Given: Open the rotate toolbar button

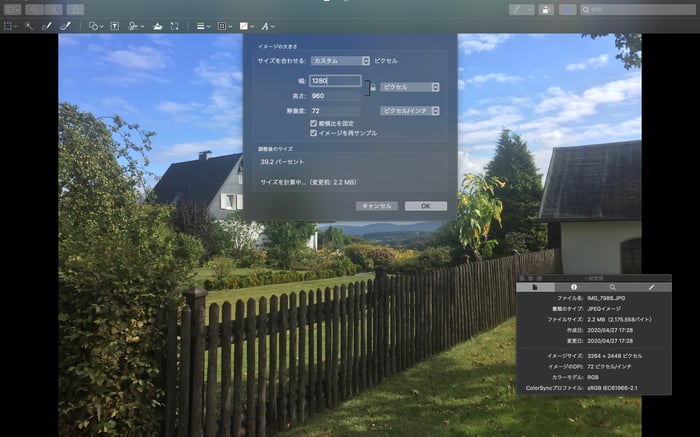Looking at the screenshot, I should [x=546, y=9].
